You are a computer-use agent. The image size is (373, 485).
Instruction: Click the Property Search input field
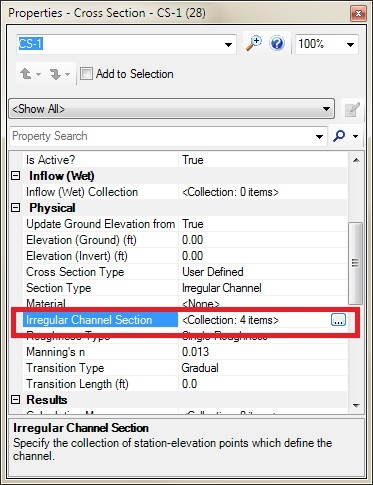pyautogui.click(x=163, y=136)
